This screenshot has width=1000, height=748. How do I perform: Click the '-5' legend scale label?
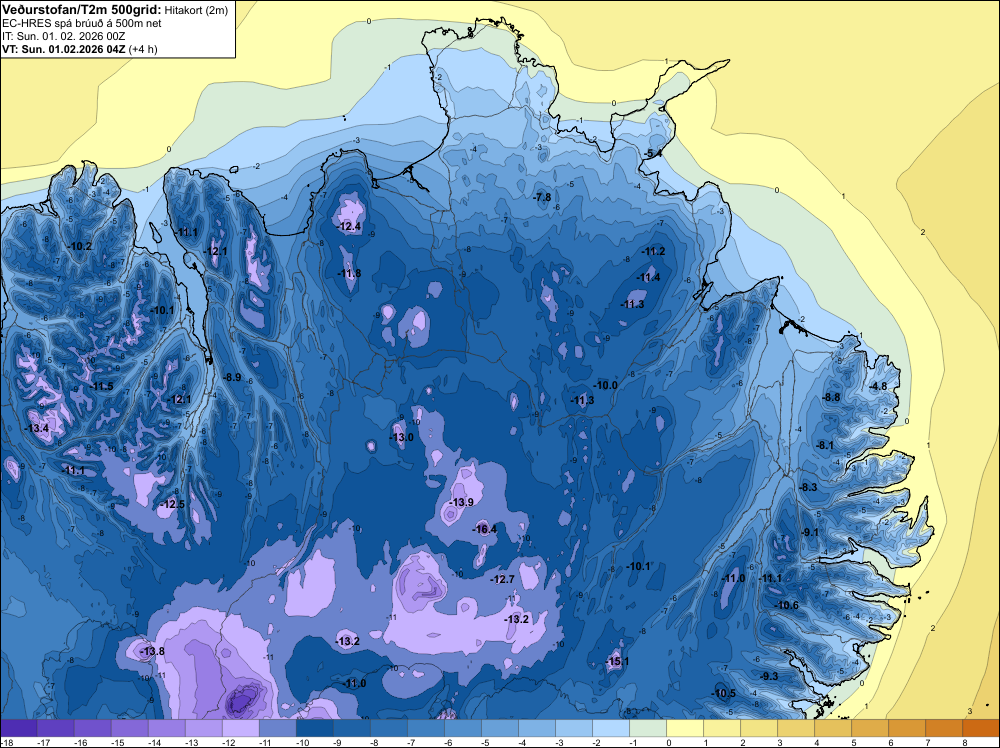click(485, 742)
